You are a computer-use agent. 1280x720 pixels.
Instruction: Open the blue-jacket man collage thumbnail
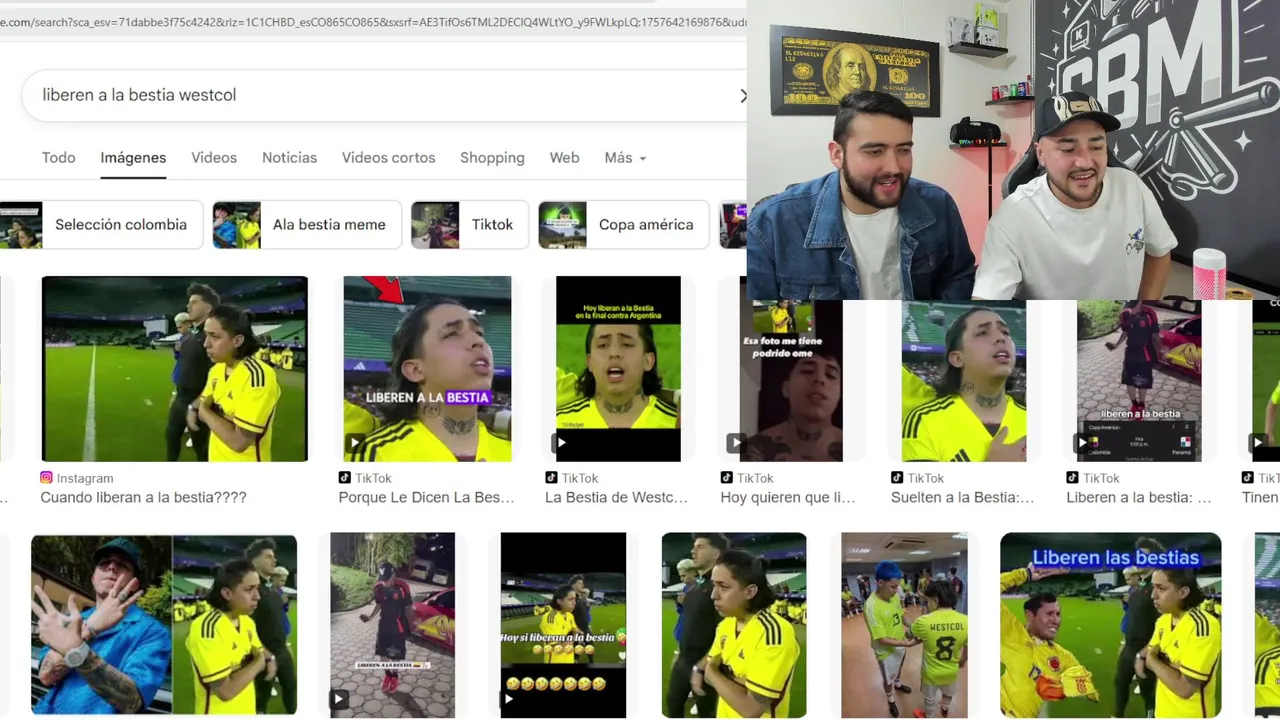[164, 625]
